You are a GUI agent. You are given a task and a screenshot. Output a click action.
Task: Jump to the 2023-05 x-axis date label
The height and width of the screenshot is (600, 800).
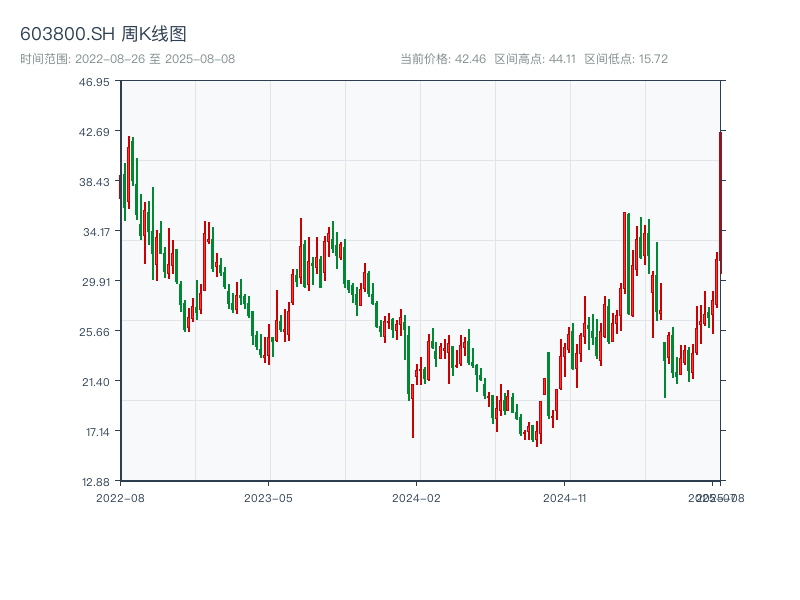(268, 497)
